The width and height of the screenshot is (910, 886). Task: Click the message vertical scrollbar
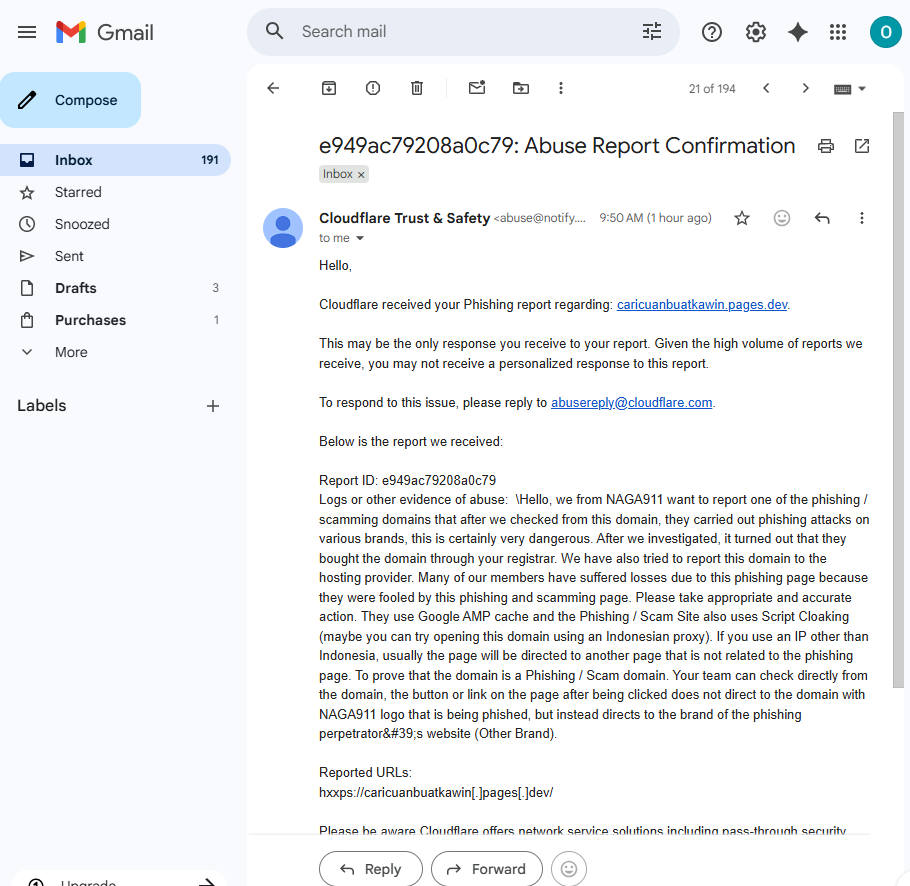[x=898, y=400]
